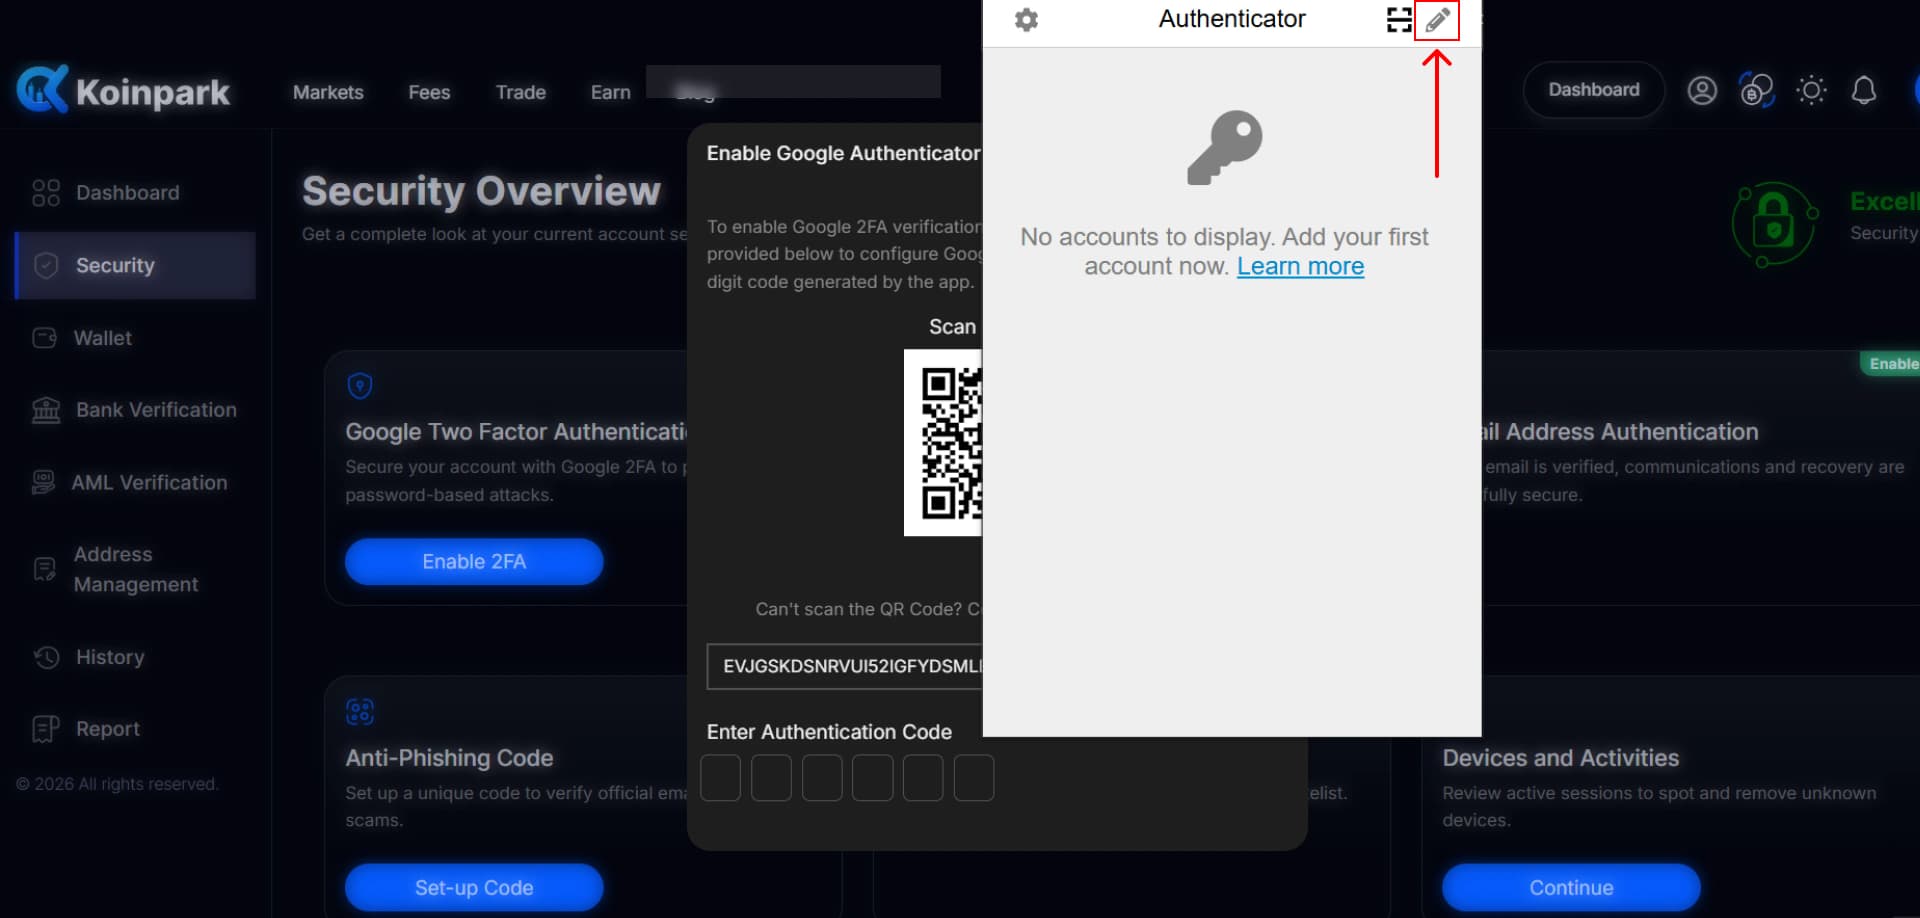Open Report in the sidebar
Image resolution: width=1920 pixels, height=918 pixels.
(x=86, y=729)
